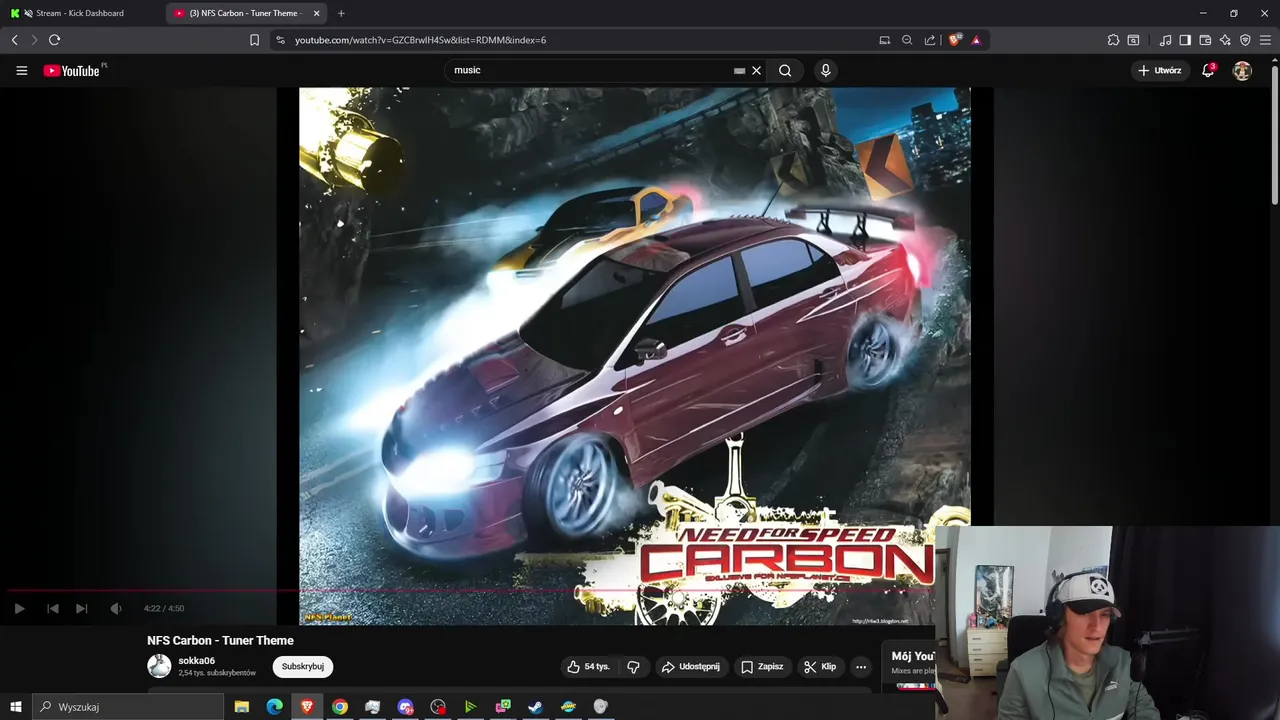Image resolution: width=1280 pixels, height=720 pixels.
Task: Open the browser main menu
Action: pos(1265,40)
